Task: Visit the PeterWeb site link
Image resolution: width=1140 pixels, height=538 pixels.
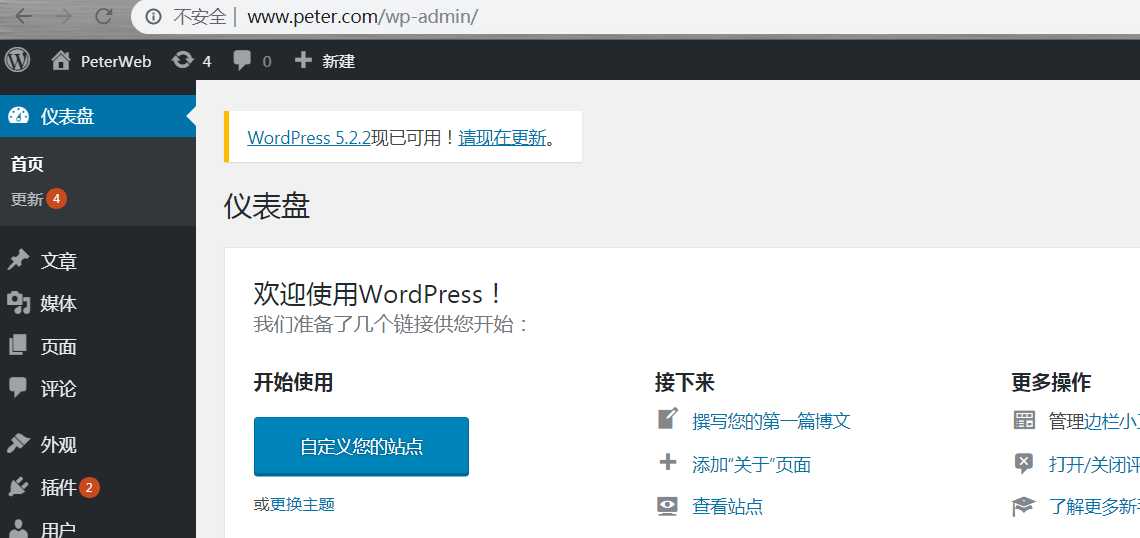Action: (x=116, y=62)
